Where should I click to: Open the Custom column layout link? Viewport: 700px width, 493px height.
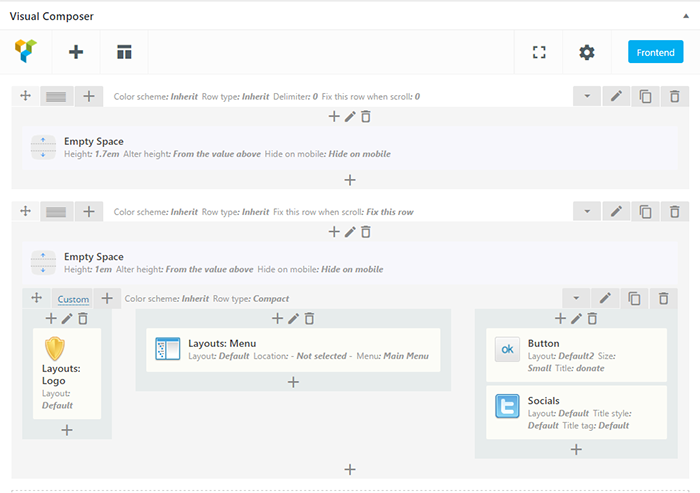tap(73, 299)
